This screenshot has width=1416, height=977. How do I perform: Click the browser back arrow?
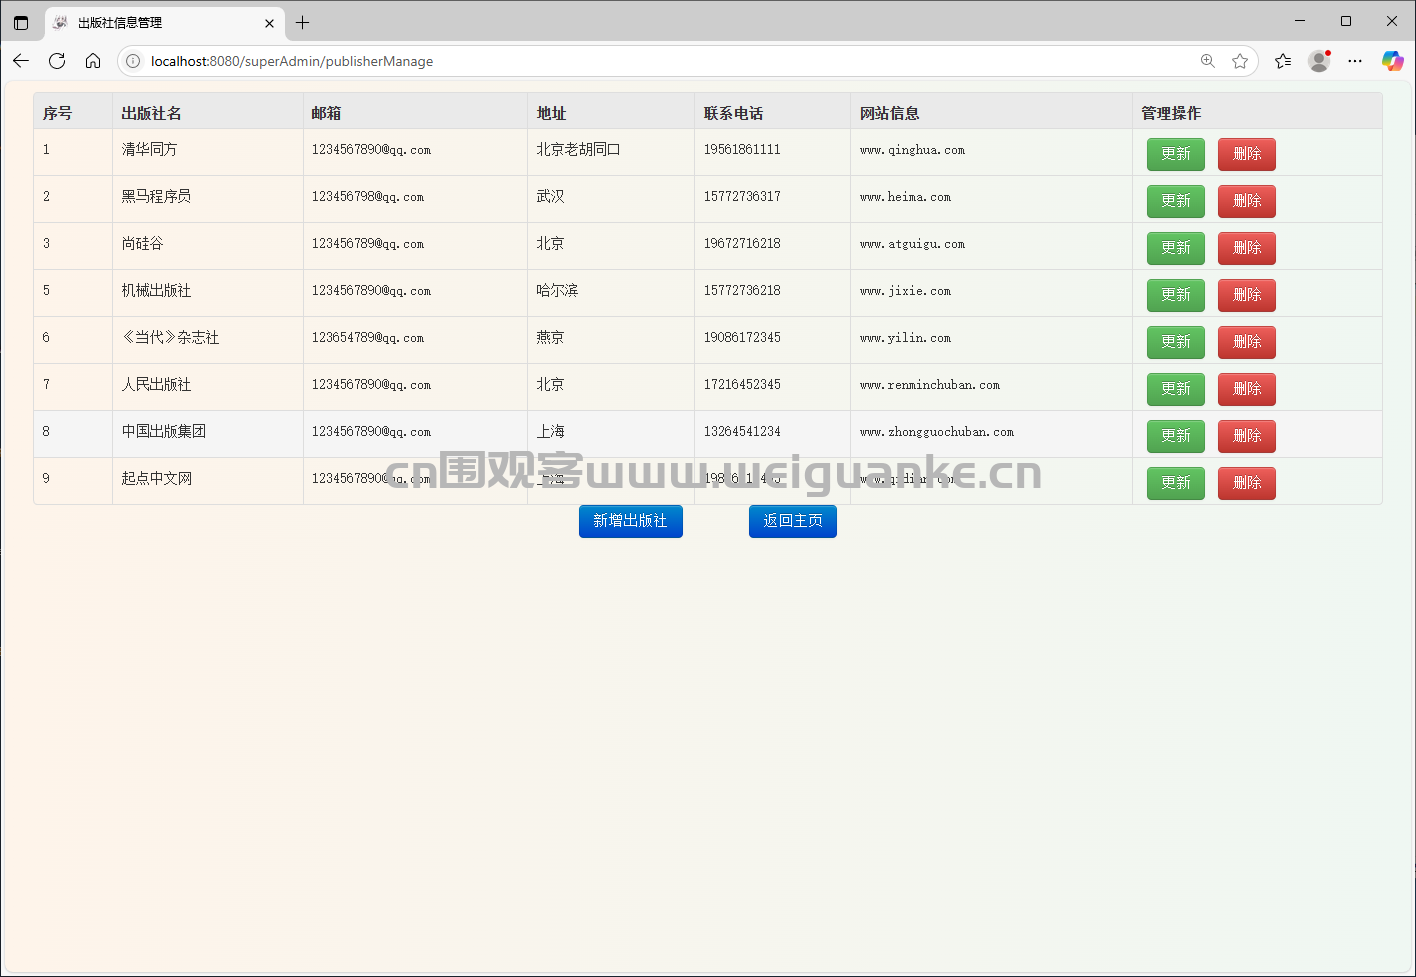coord(21,61)
